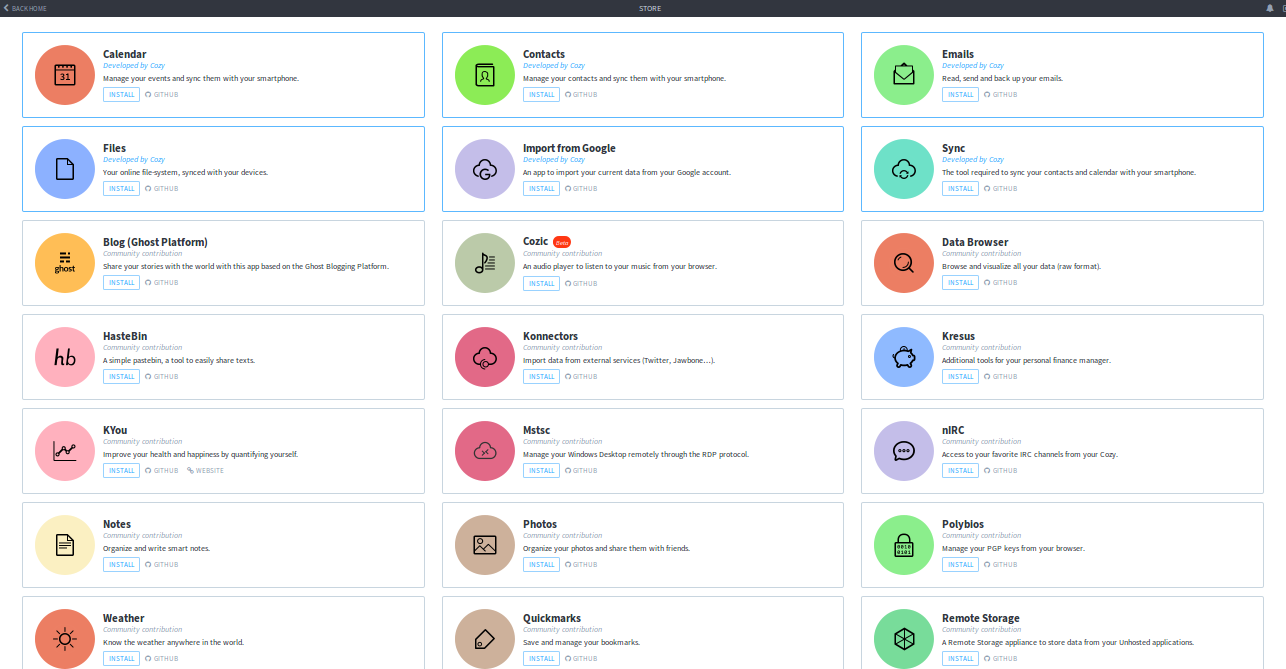
Task: Install the HasteBin app
Action: click(x=122, y=377)
